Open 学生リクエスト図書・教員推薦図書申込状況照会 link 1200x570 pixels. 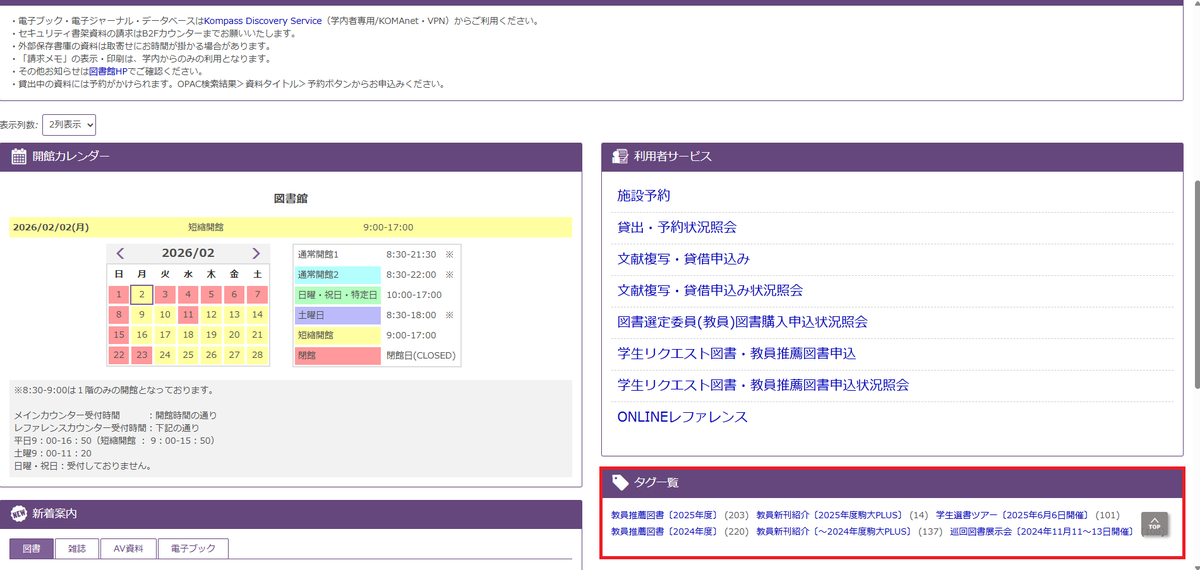tap(763, 385)
